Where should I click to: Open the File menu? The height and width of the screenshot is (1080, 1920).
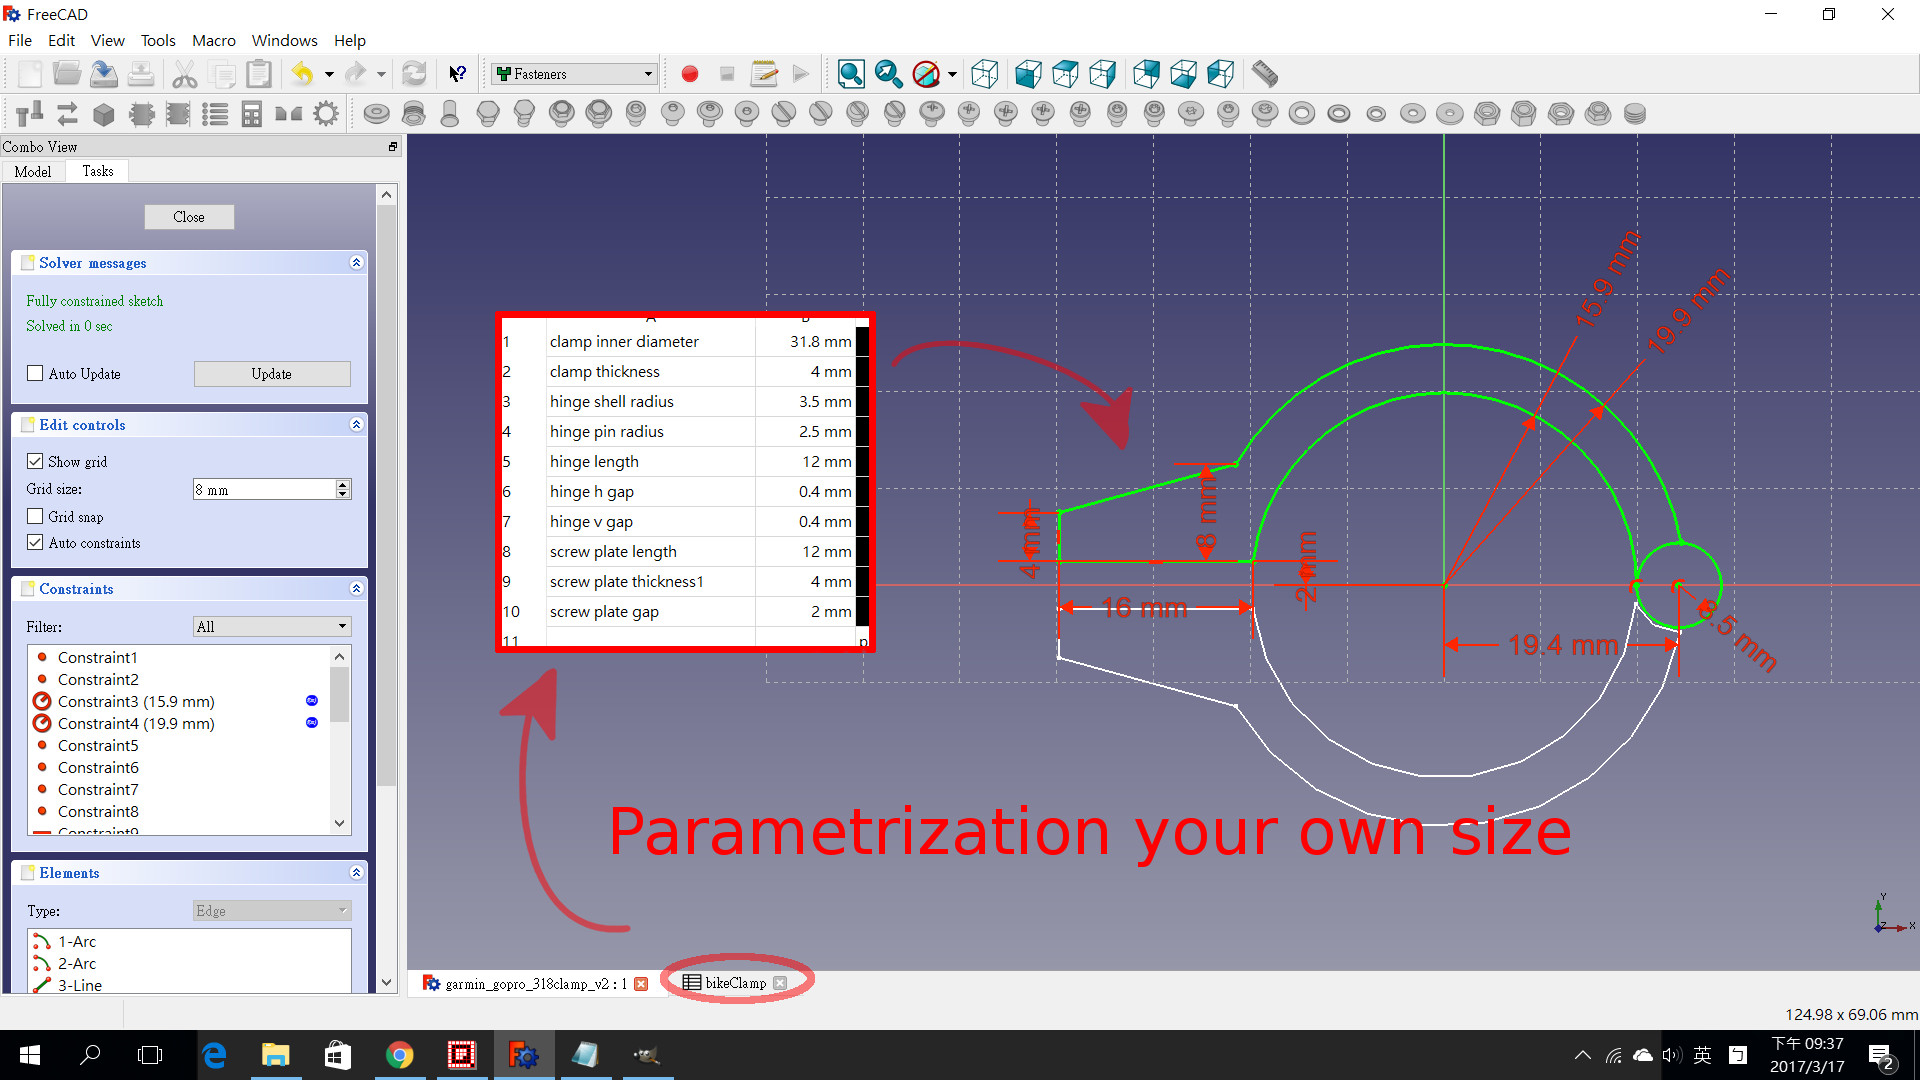[20, 41]
